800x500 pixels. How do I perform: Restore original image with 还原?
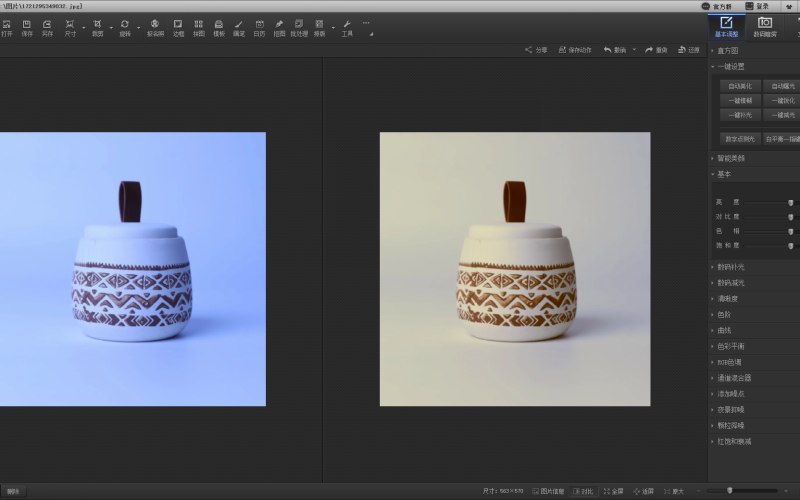tap(689, 50)
